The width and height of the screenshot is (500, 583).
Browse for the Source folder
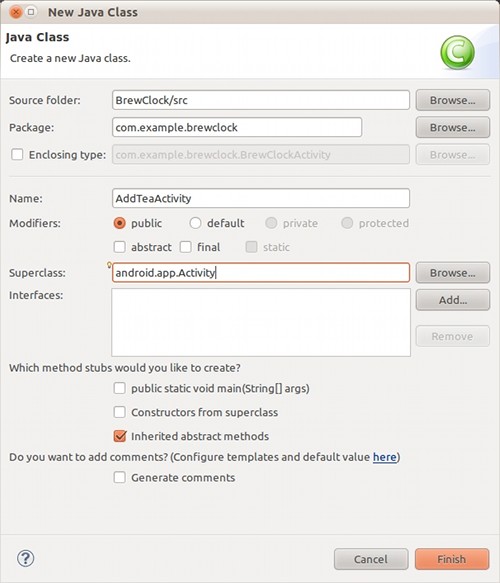[452, 100]
